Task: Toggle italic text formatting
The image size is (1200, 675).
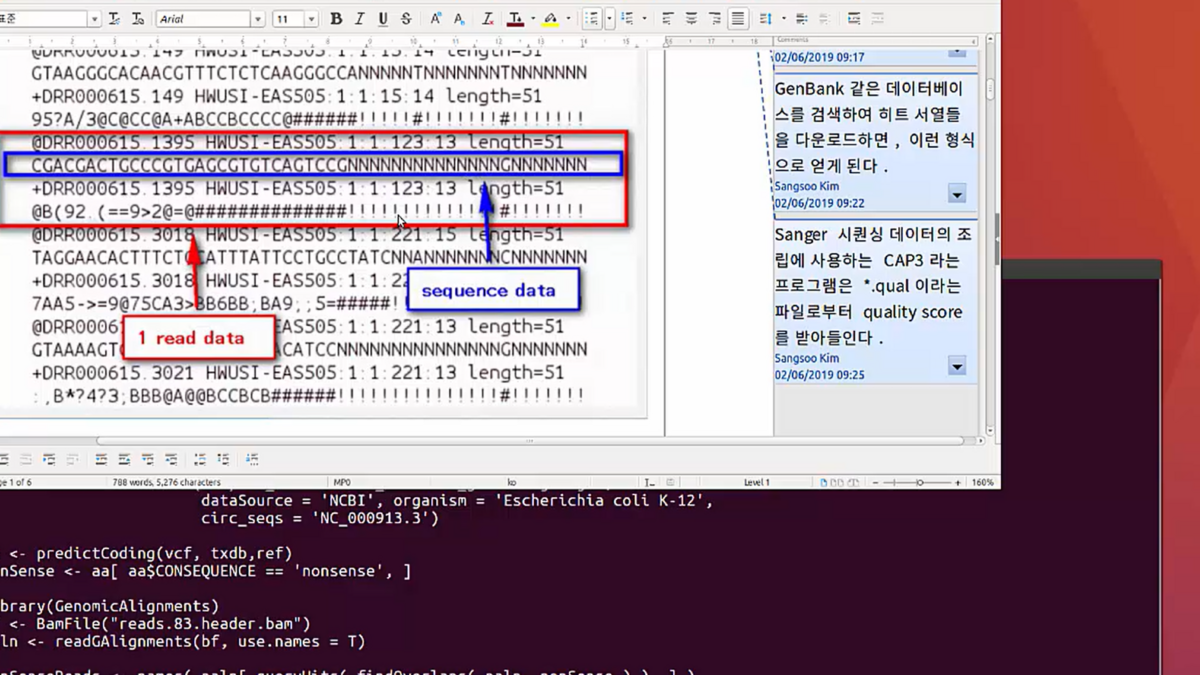Action: 359,19
